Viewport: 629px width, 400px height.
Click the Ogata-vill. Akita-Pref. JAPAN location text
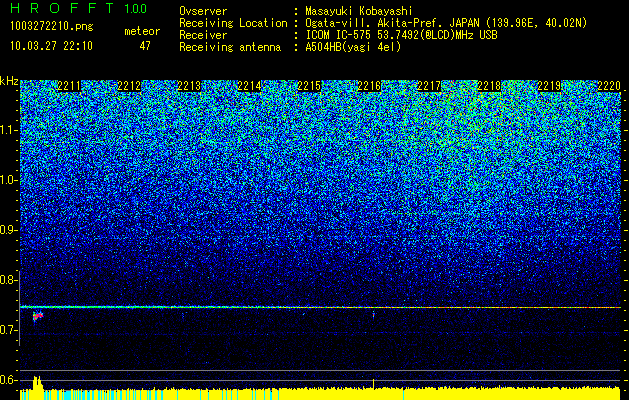446,23
